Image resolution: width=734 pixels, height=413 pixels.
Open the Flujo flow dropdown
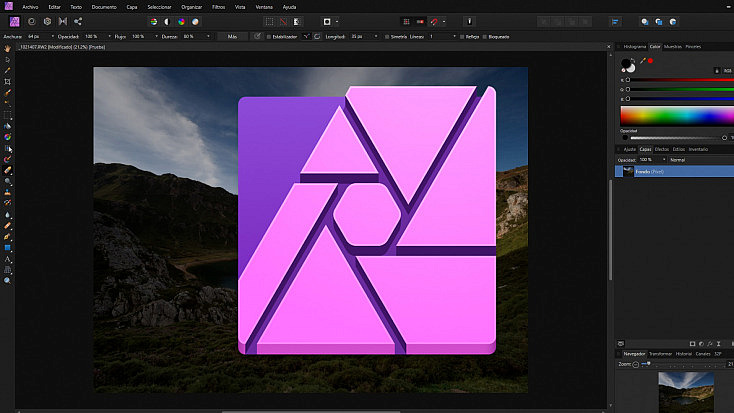tap(156, 37)
